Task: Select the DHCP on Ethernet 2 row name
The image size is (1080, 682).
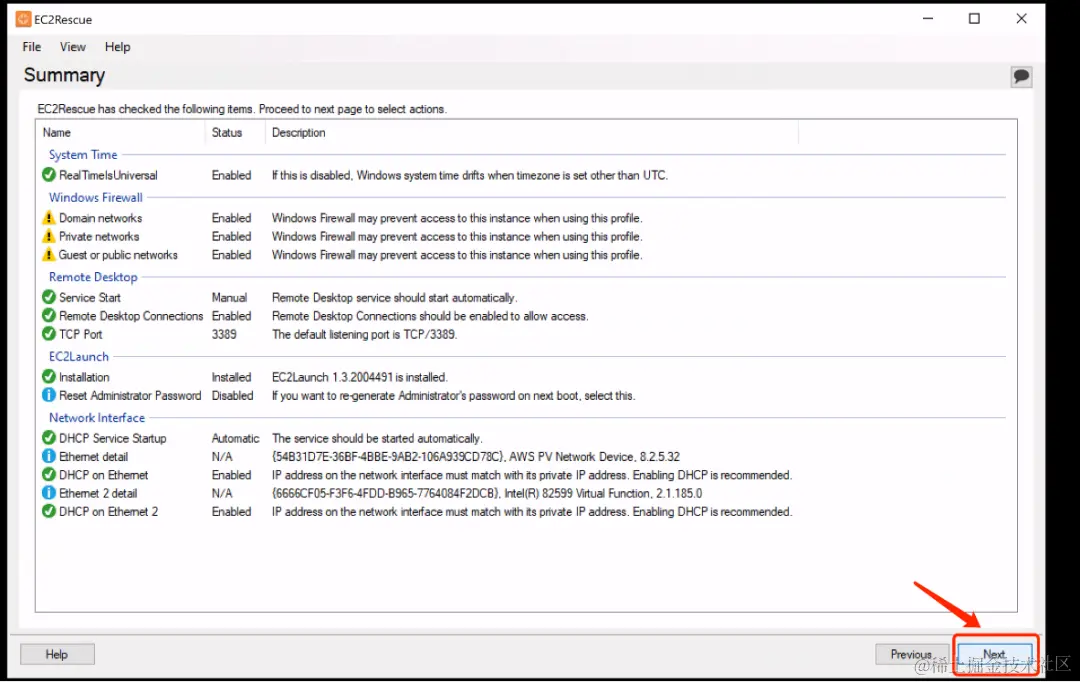Action: (108, 513)
